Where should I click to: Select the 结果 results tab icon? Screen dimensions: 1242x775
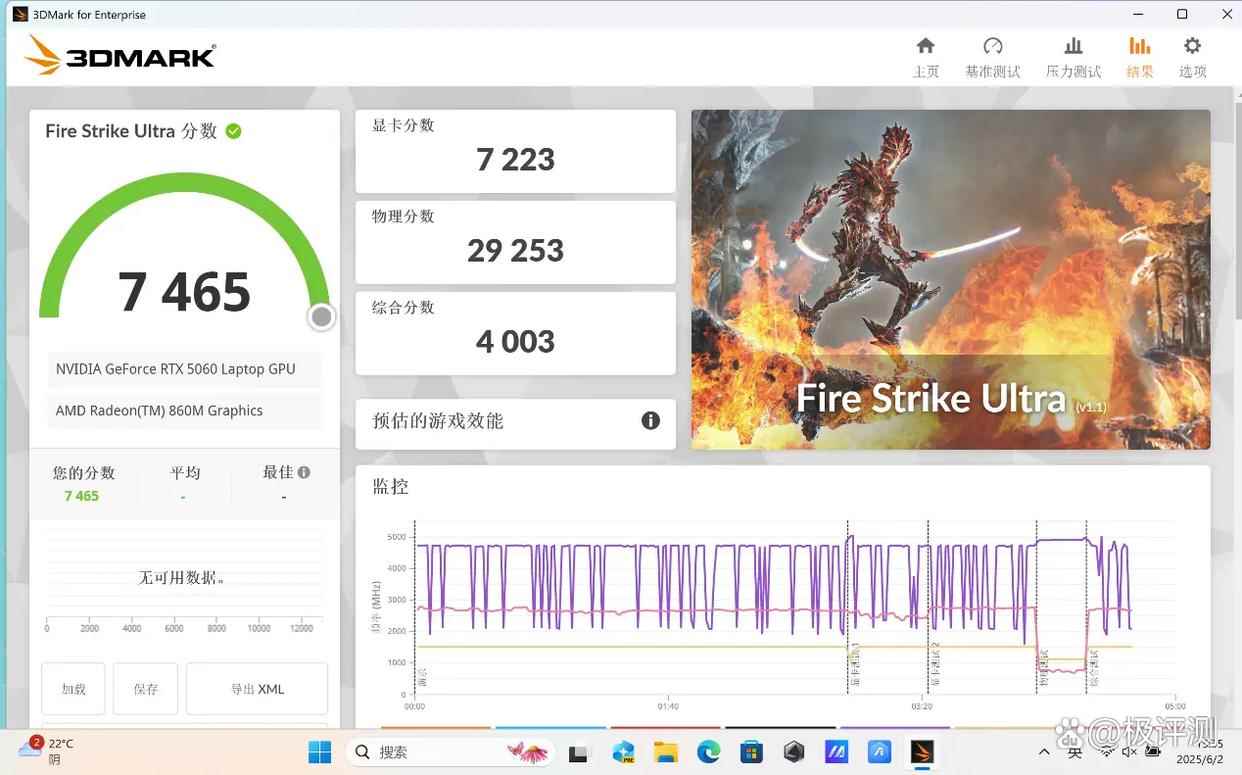click(1139, 46)
